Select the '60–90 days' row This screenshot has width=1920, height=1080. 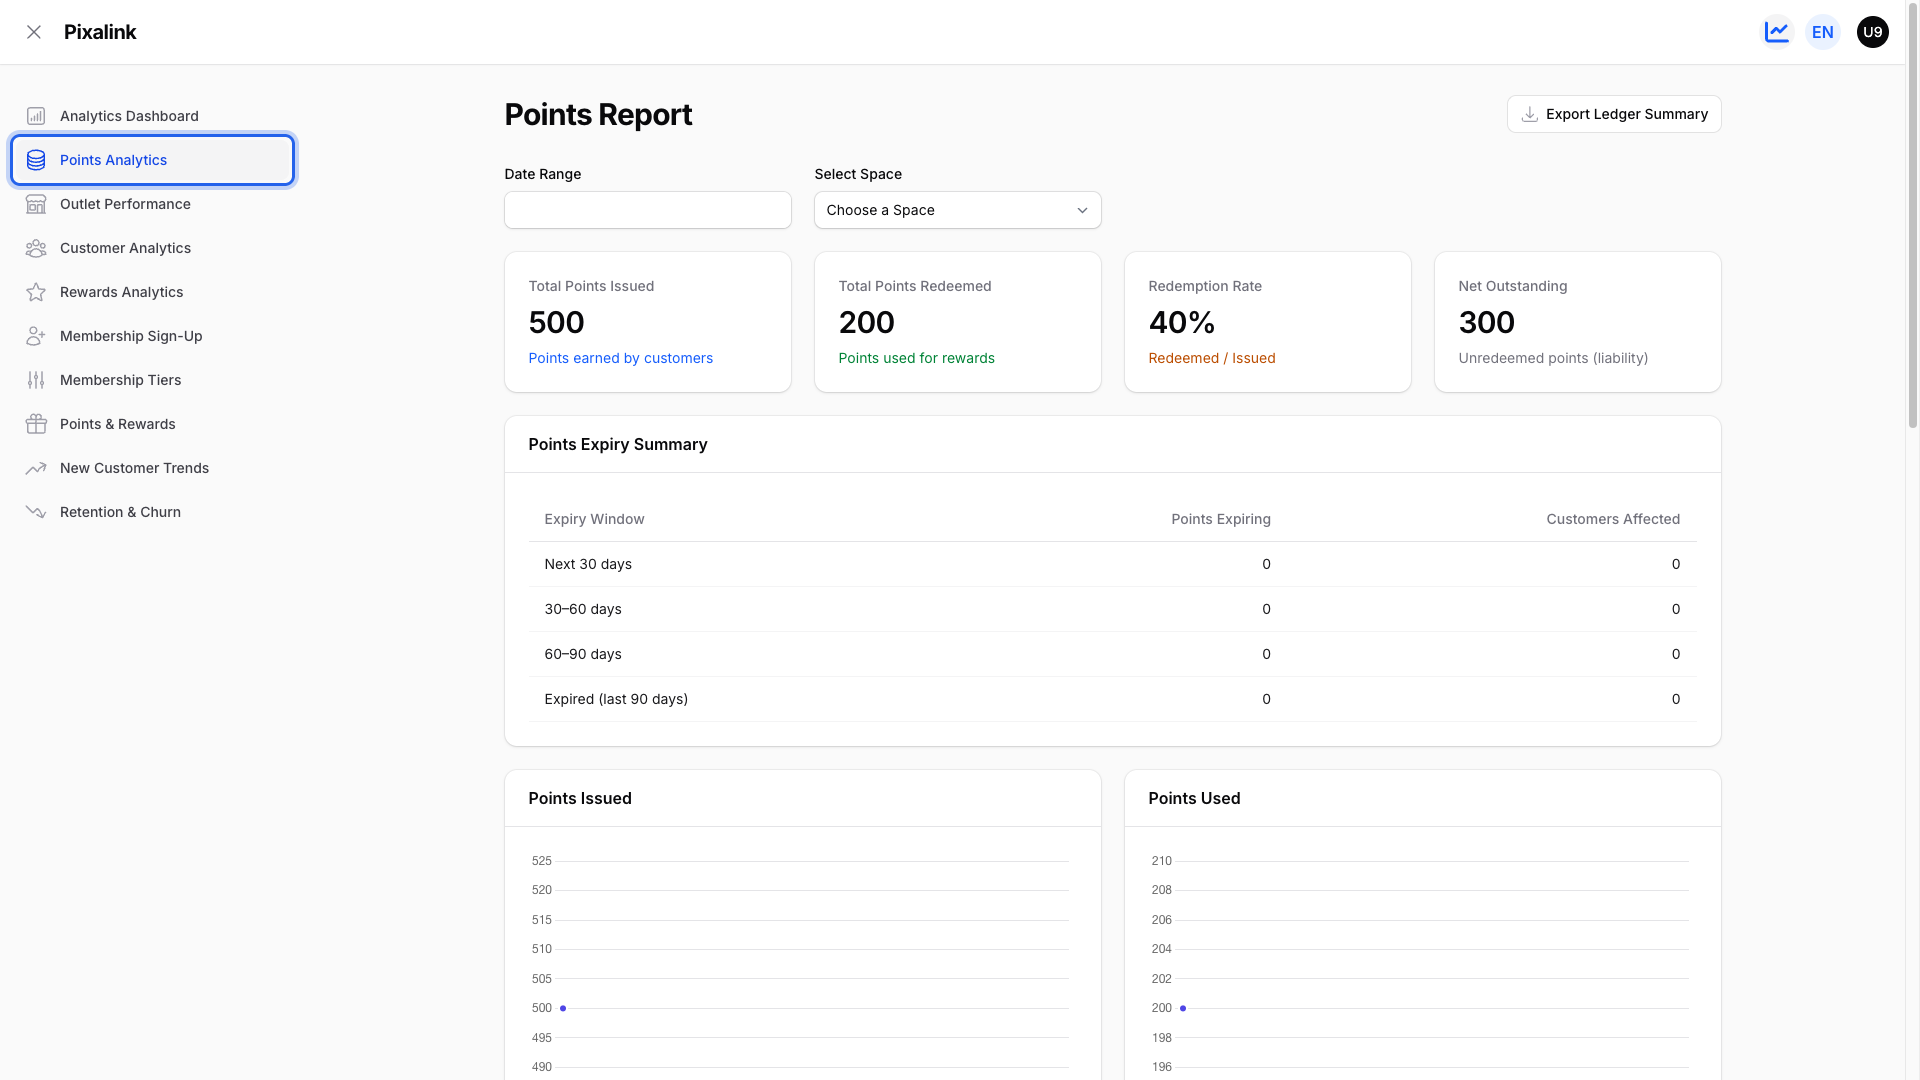(x=1112, y=654)
